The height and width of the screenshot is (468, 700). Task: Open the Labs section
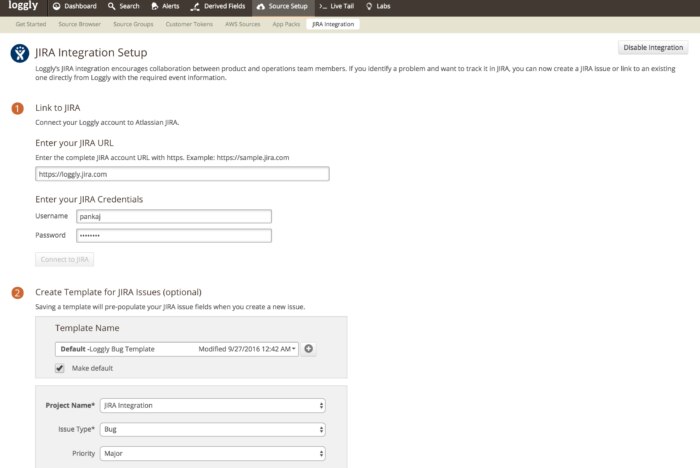[x=384, y=6]
